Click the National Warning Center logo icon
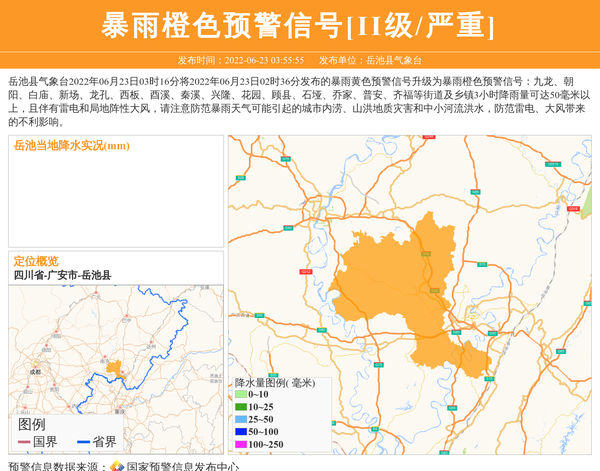Screen dimensions: 600x471 pyautogui.click(x=116, y=465)
